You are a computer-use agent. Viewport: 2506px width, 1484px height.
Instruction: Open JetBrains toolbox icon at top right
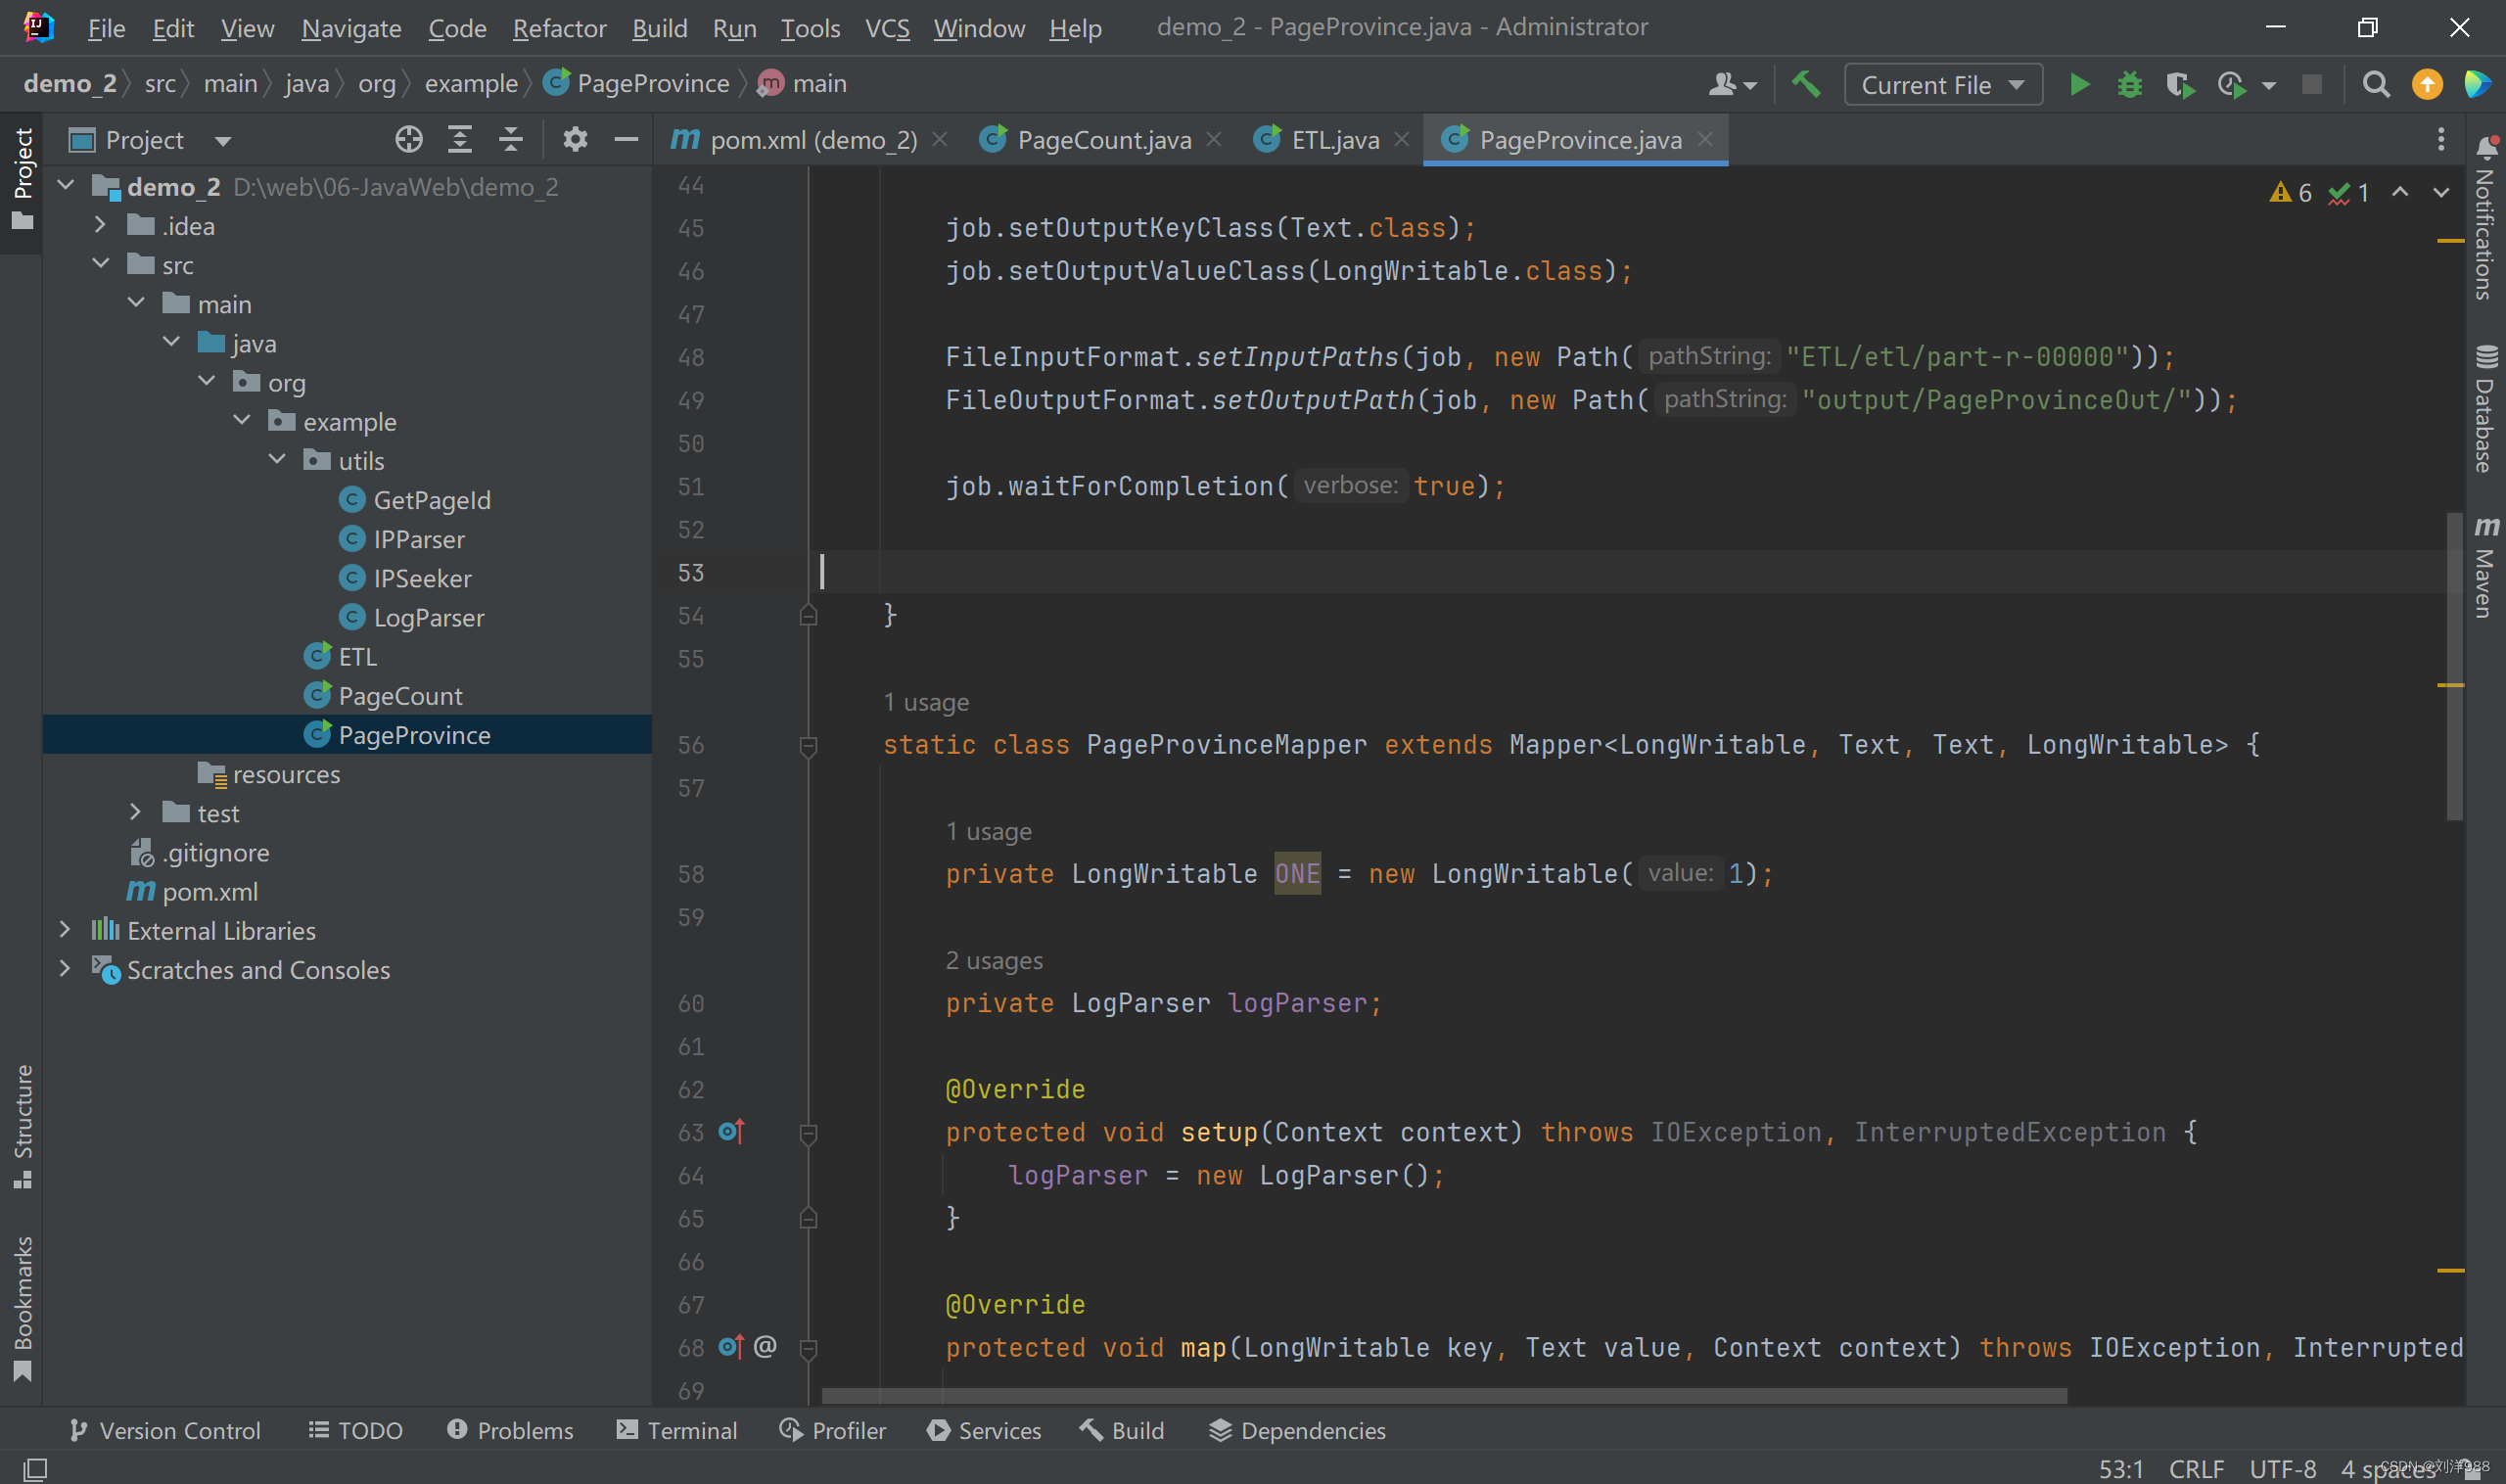[2478, 85]
